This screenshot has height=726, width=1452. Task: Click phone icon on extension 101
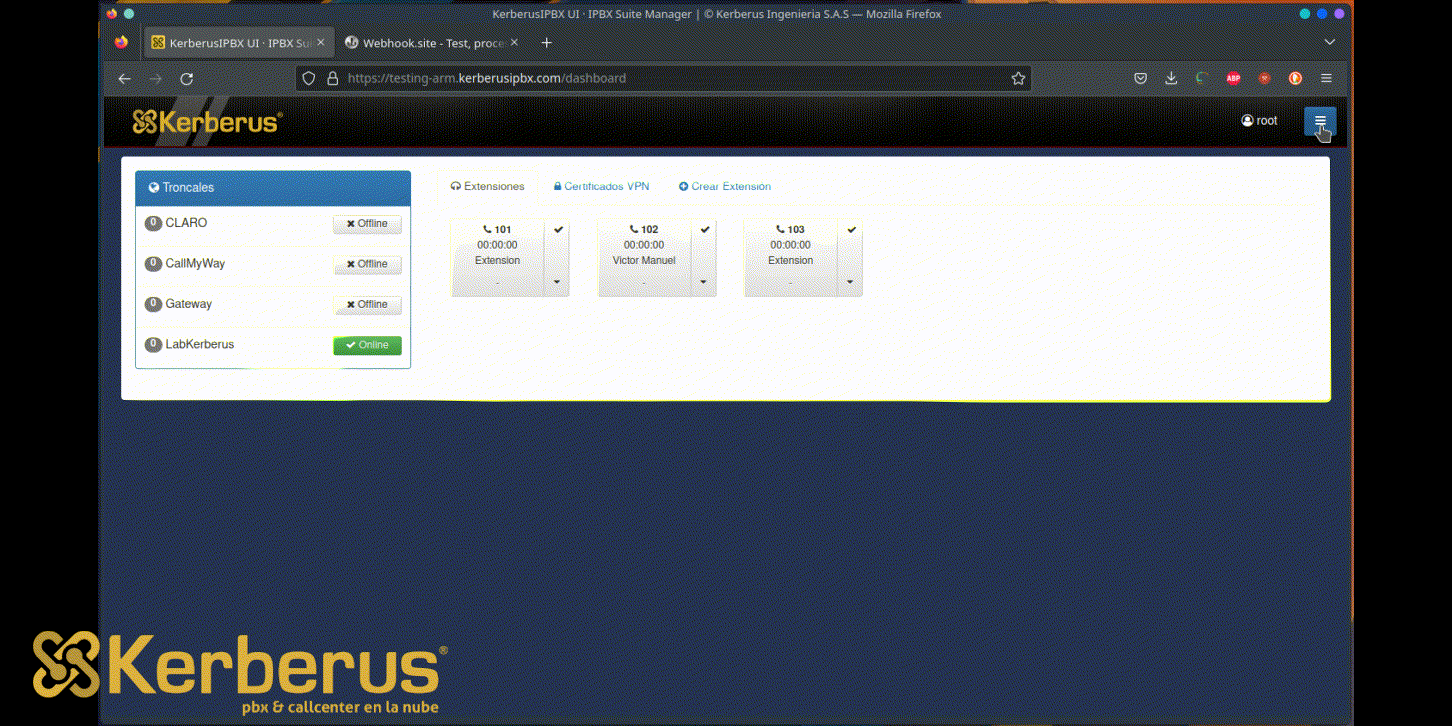click(x=487, y=230)
